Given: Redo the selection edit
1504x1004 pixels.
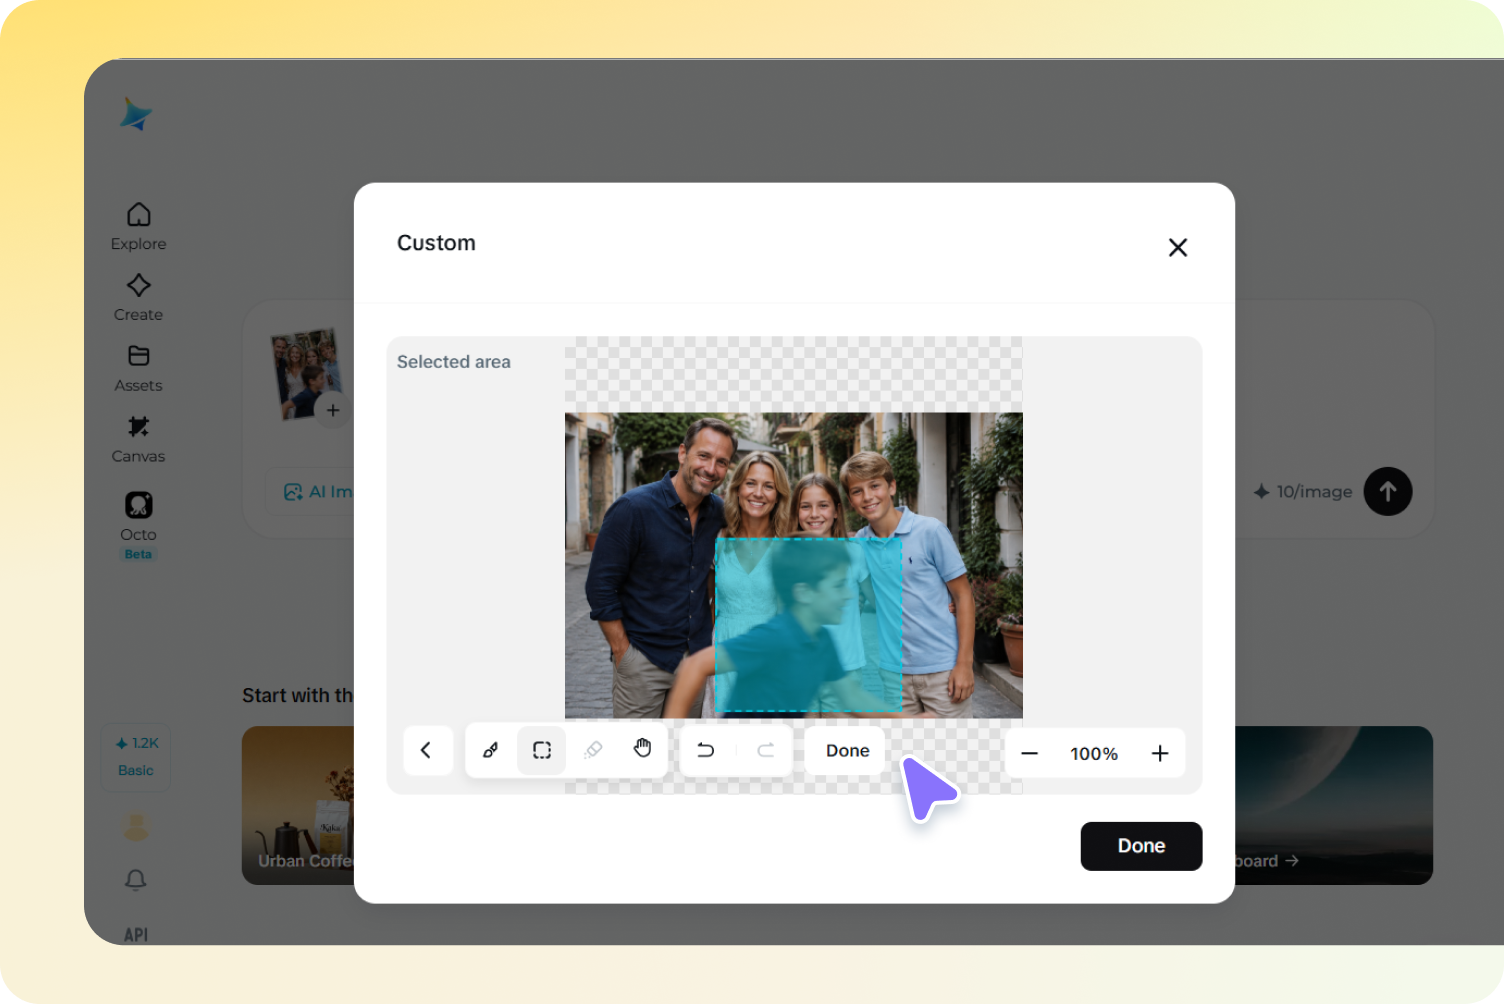Looking at the screenshot, I should click(766, 751).
